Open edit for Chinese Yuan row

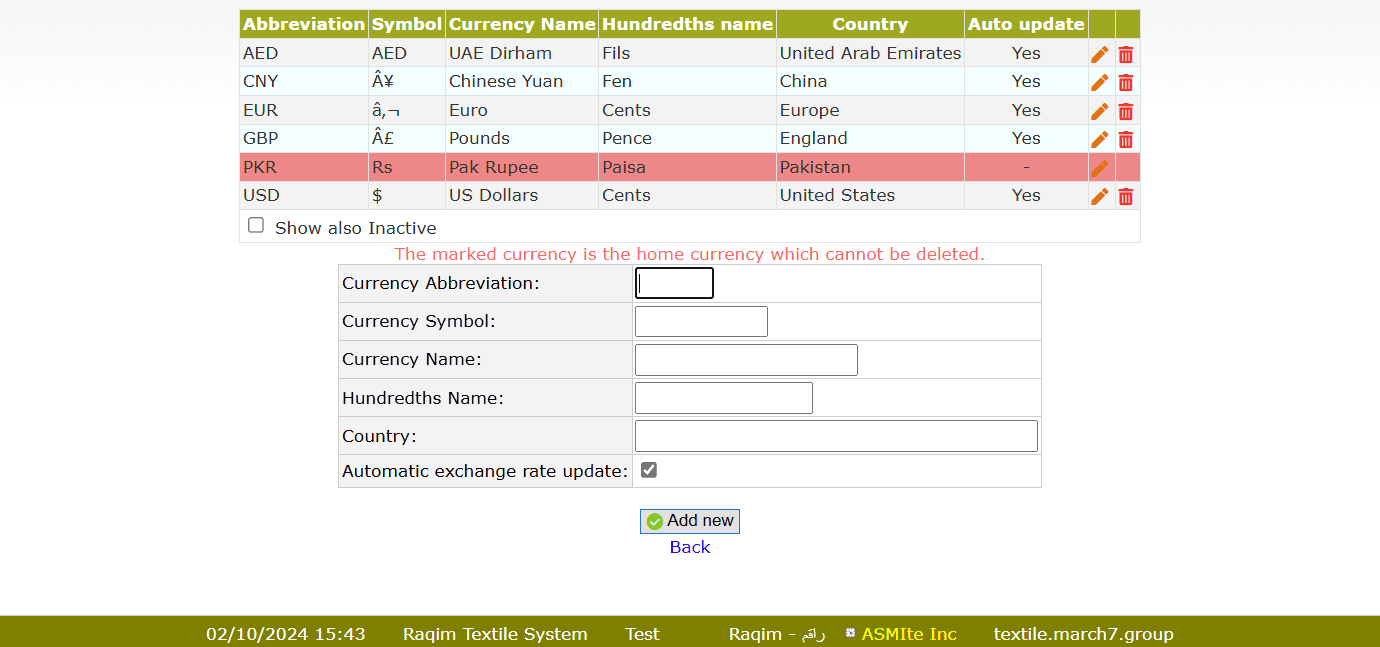tap(1100, 82)
